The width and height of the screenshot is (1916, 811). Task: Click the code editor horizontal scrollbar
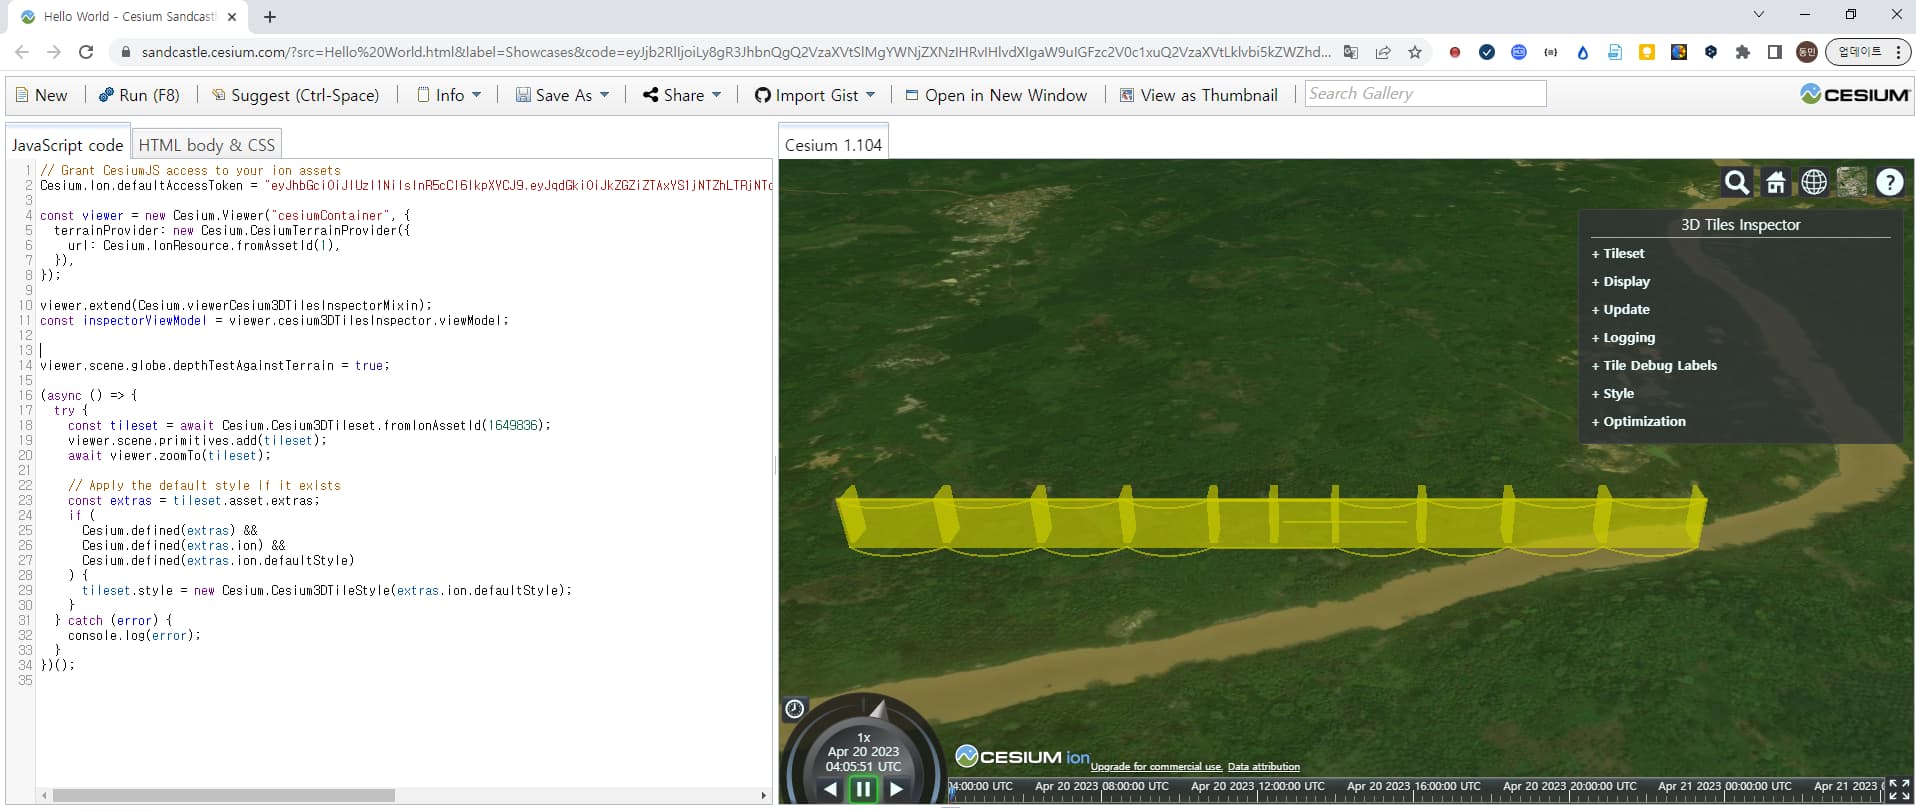tap(224, 796)
